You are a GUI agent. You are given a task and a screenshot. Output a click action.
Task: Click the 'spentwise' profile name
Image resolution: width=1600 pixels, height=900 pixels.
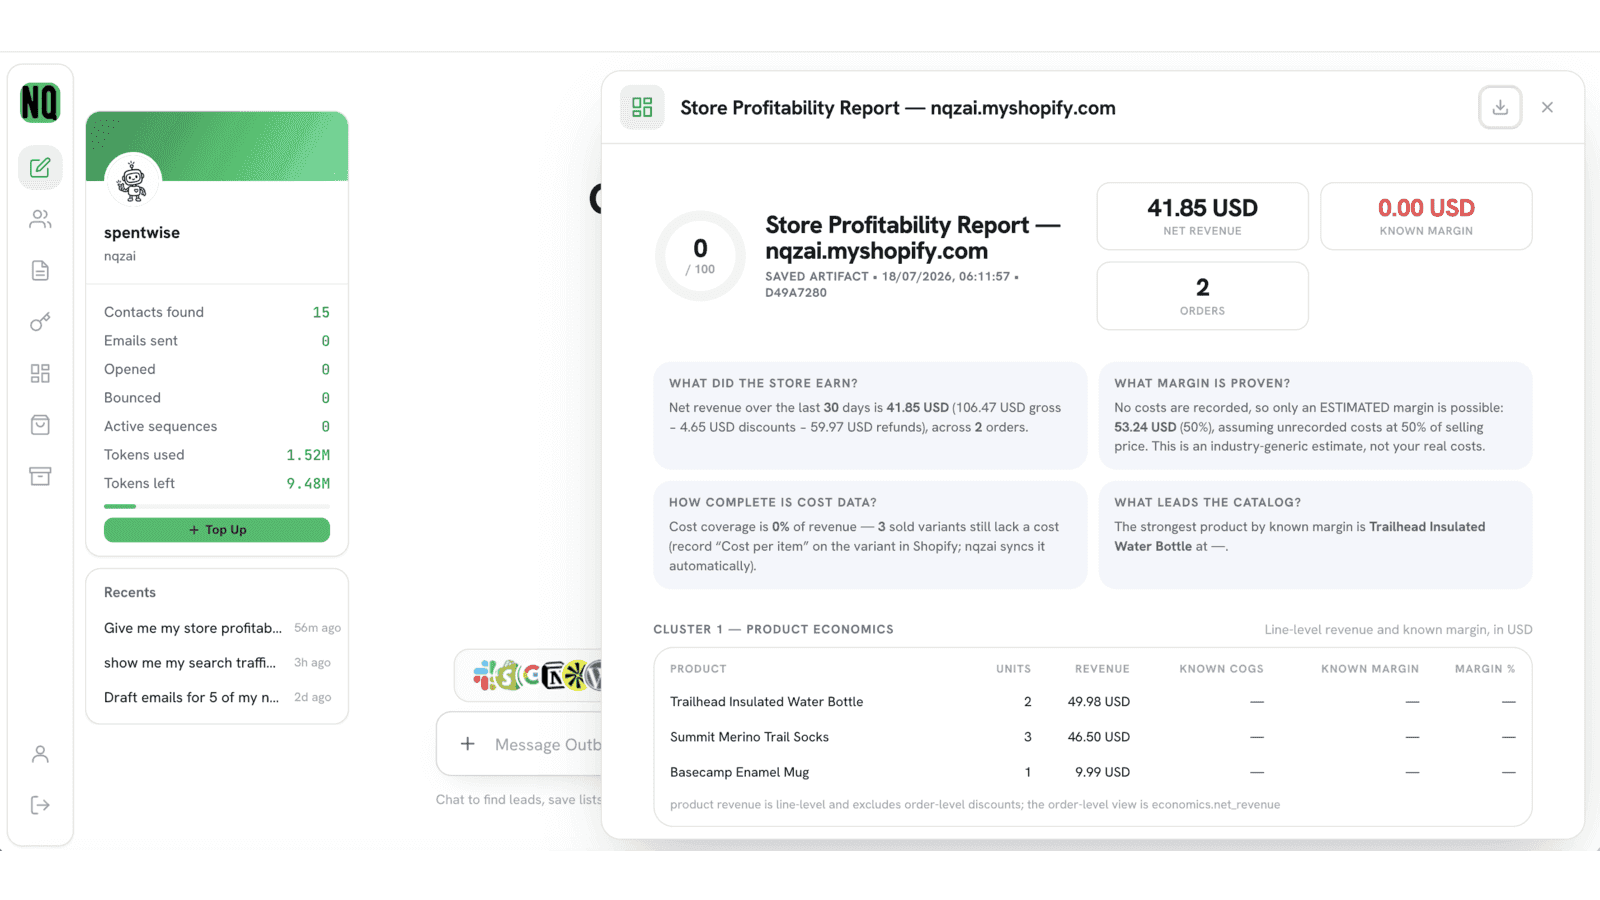tap(142, 233)
